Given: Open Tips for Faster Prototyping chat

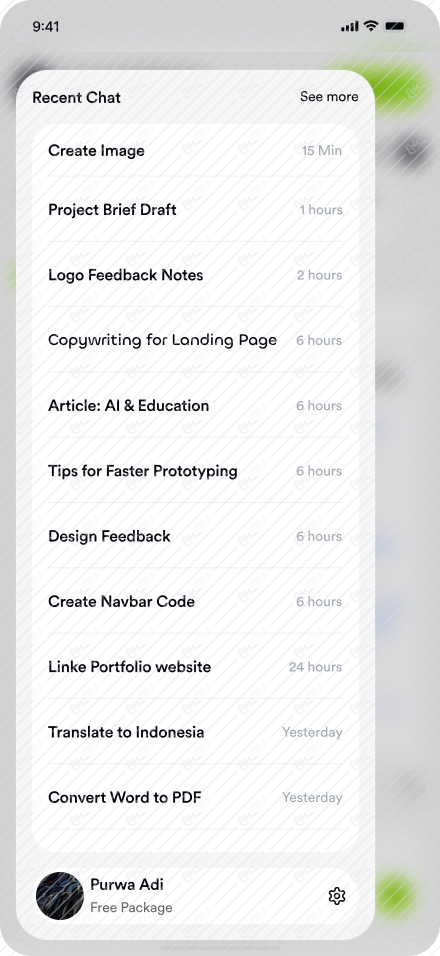Looking at the screenshot, I should tap(195, 471).
